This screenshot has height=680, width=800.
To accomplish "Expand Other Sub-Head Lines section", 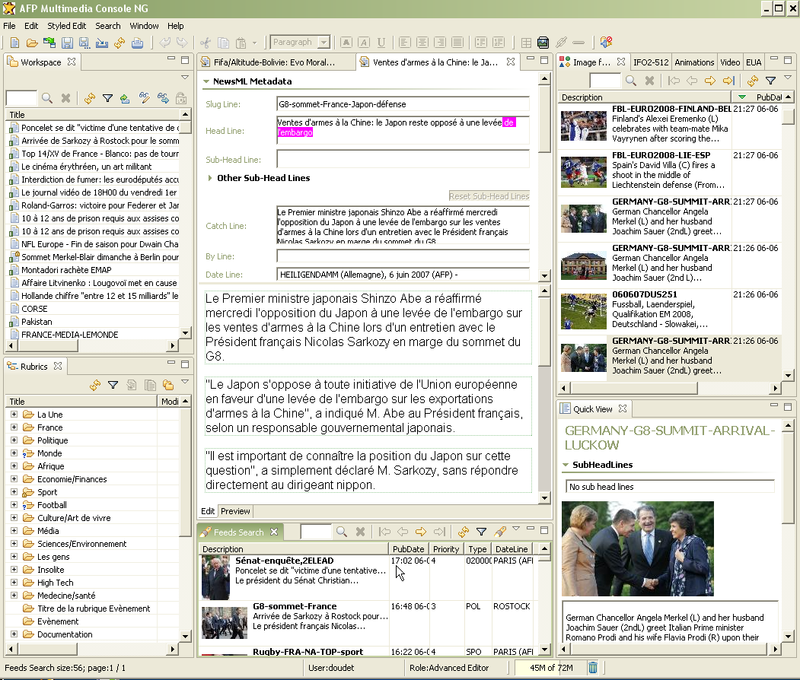I will click(x=209, y=178).
